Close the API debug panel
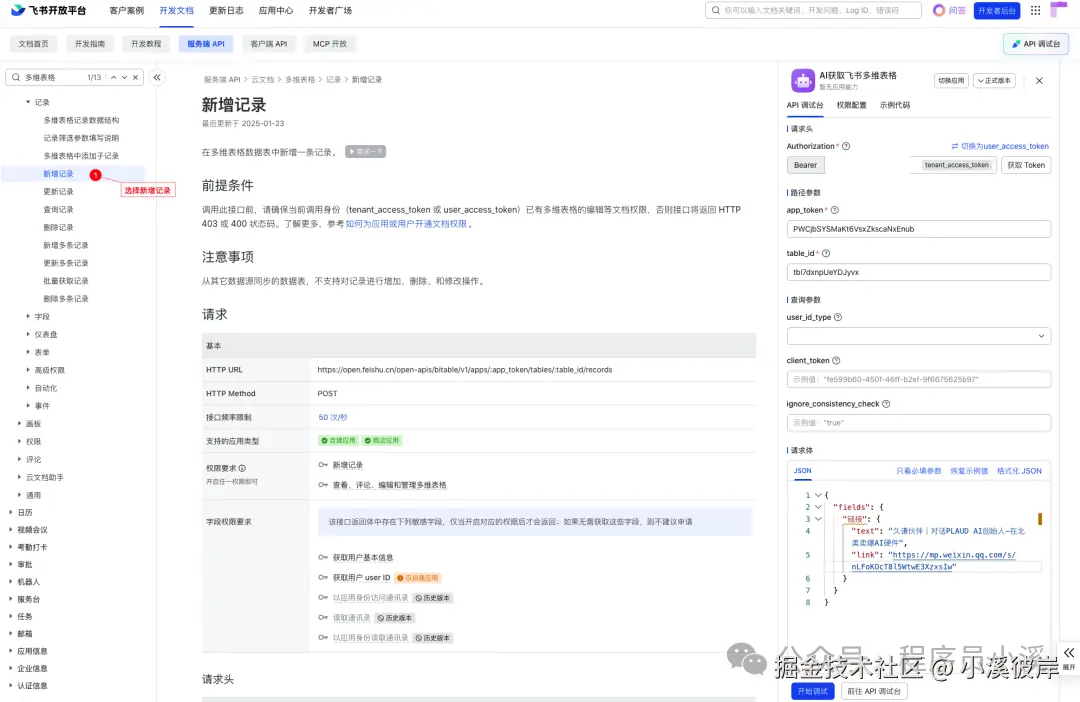 coord(1039,81)
